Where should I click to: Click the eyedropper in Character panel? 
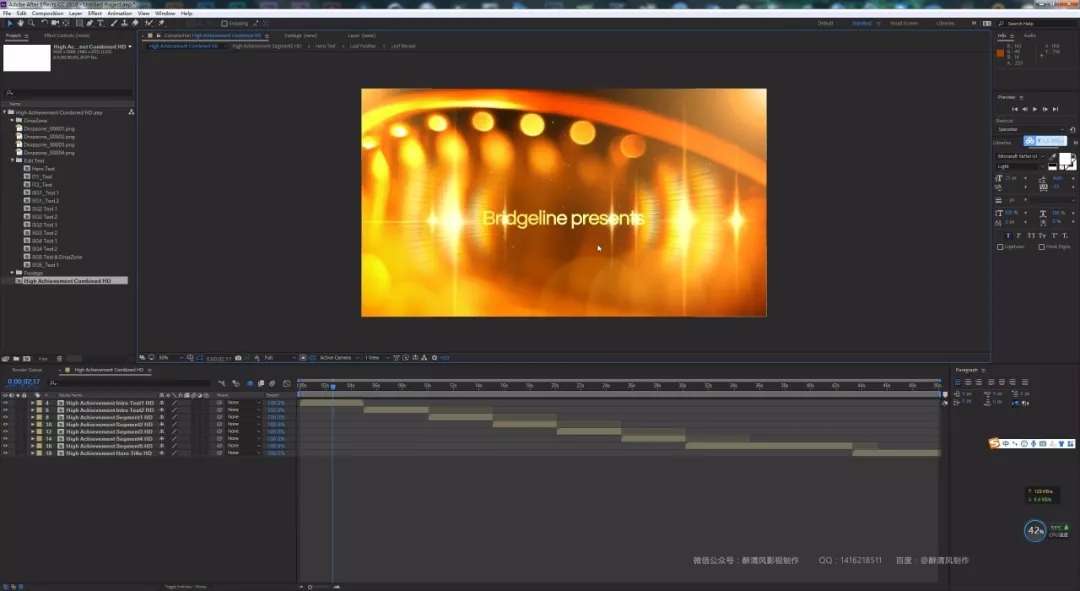[x=1050, y=157]
